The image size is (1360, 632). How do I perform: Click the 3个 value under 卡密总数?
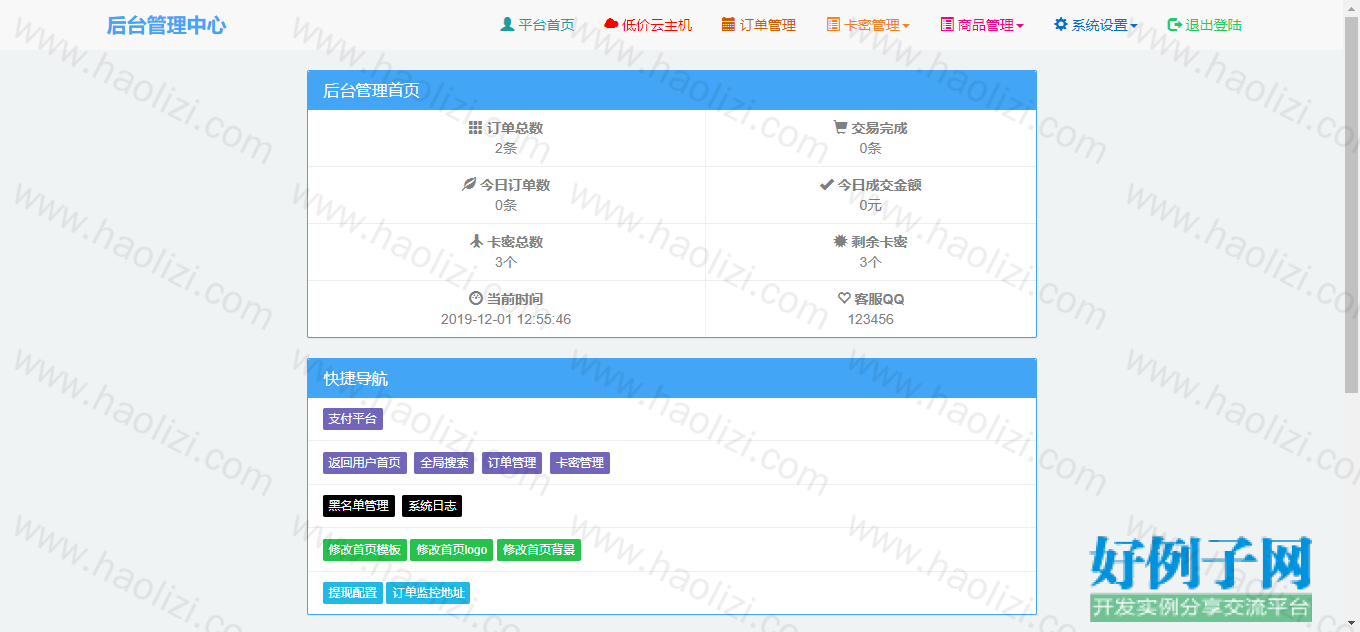click(x=506, y=262)
